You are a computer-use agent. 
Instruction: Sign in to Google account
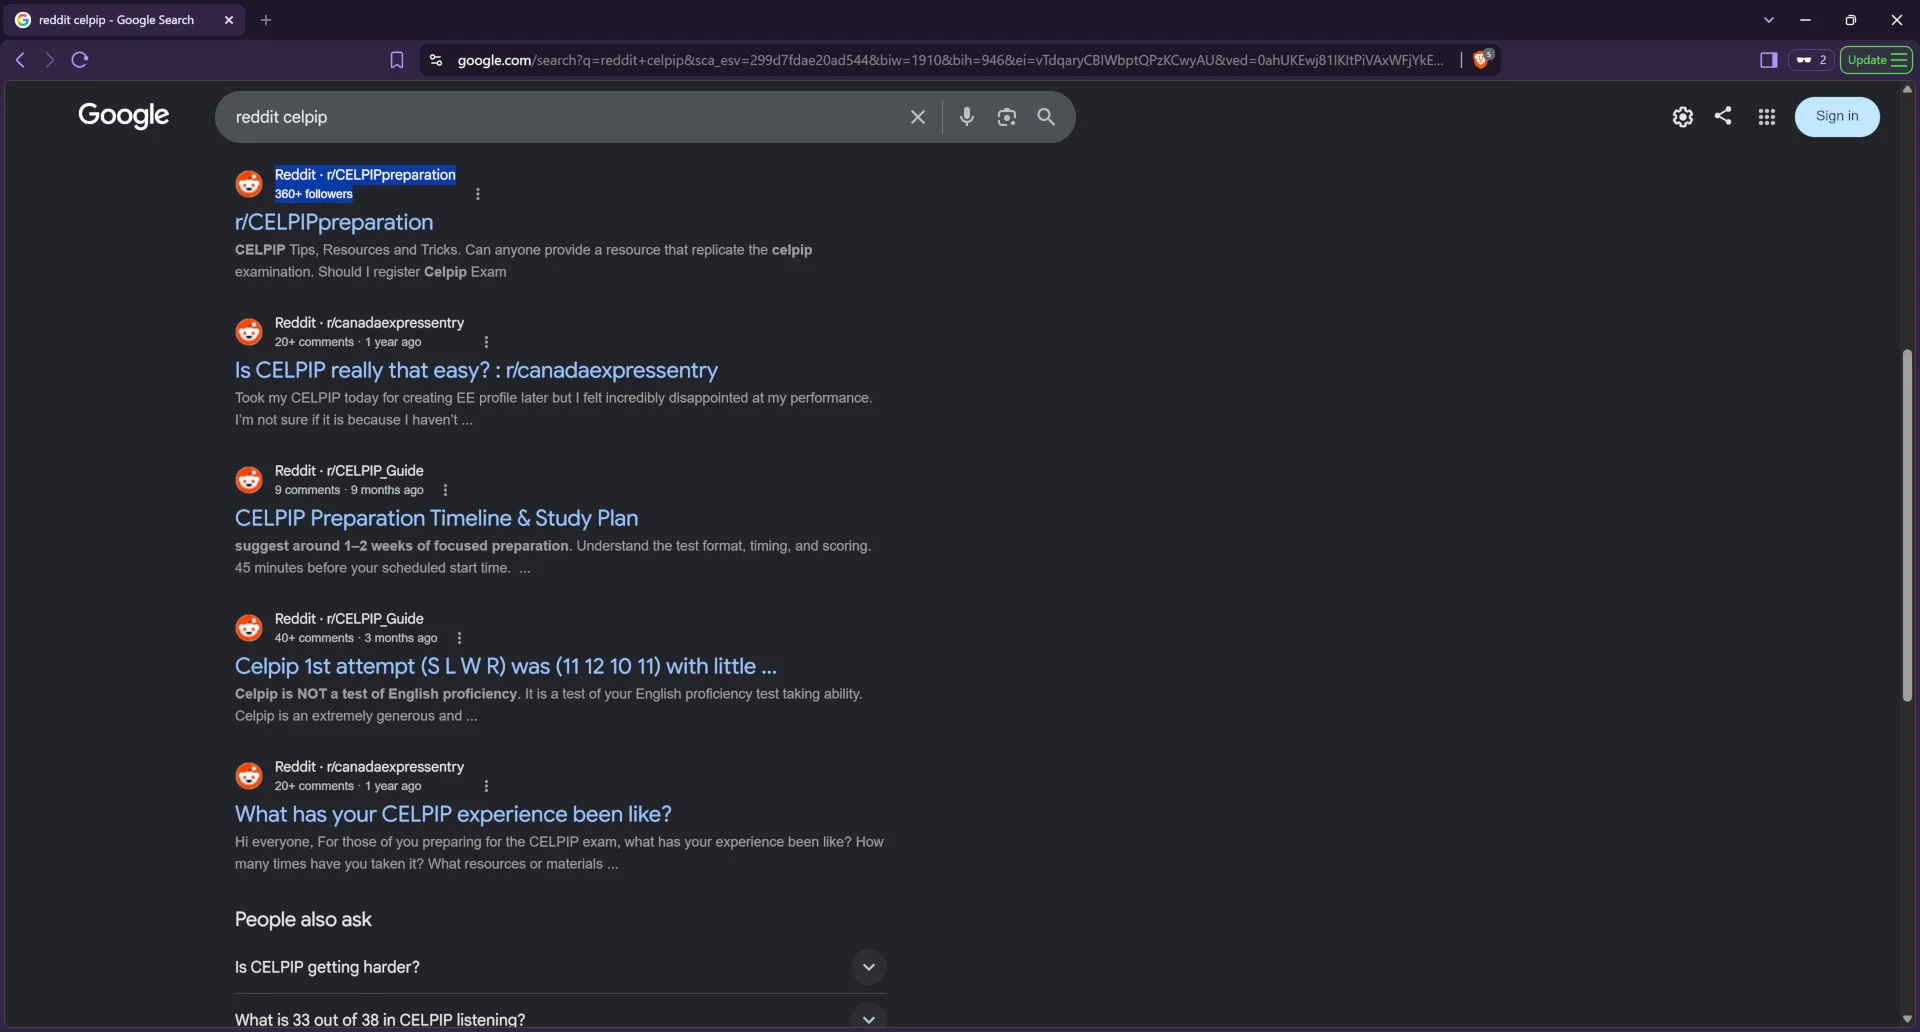(1837, 116)
